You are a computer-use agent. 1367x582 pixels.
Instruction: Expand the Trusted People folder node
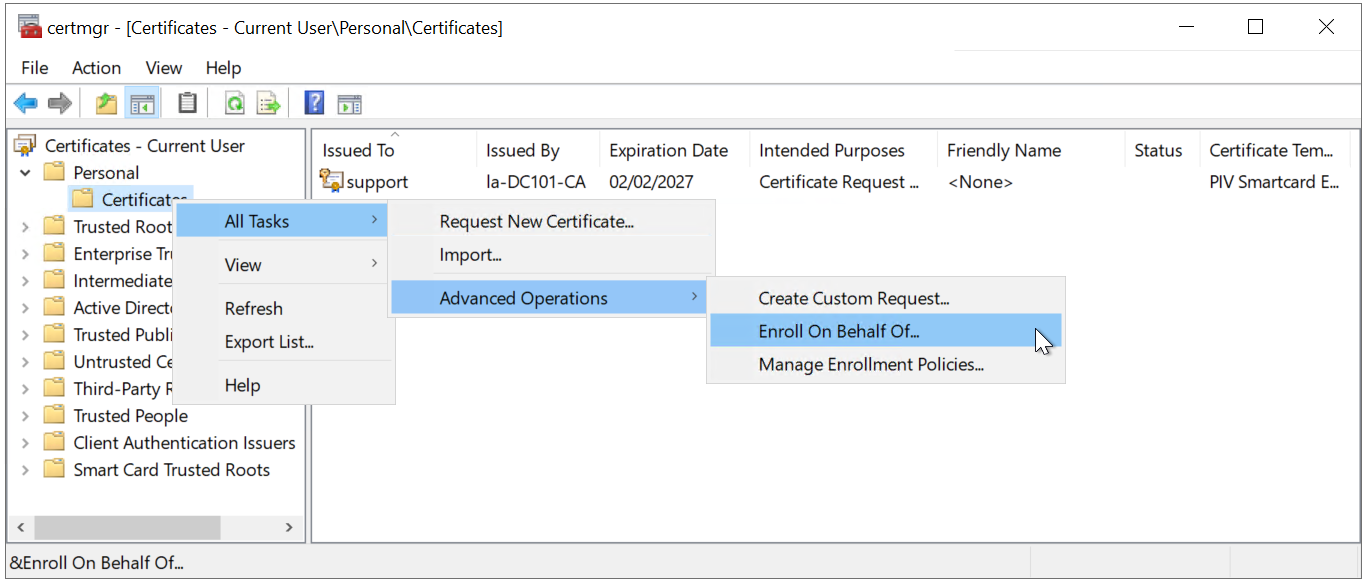coord(25,416)
